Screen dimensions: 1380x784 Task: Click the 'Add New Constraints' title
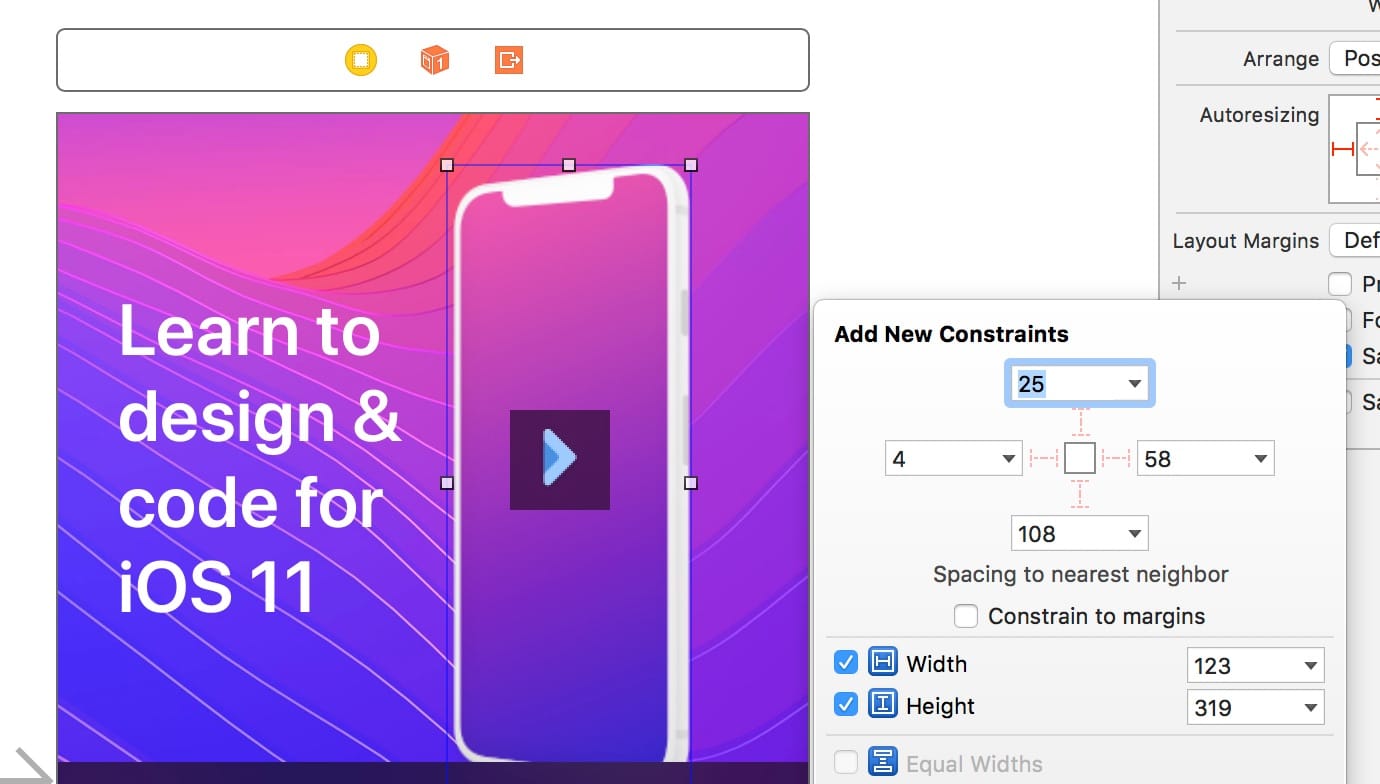[951, 334]
